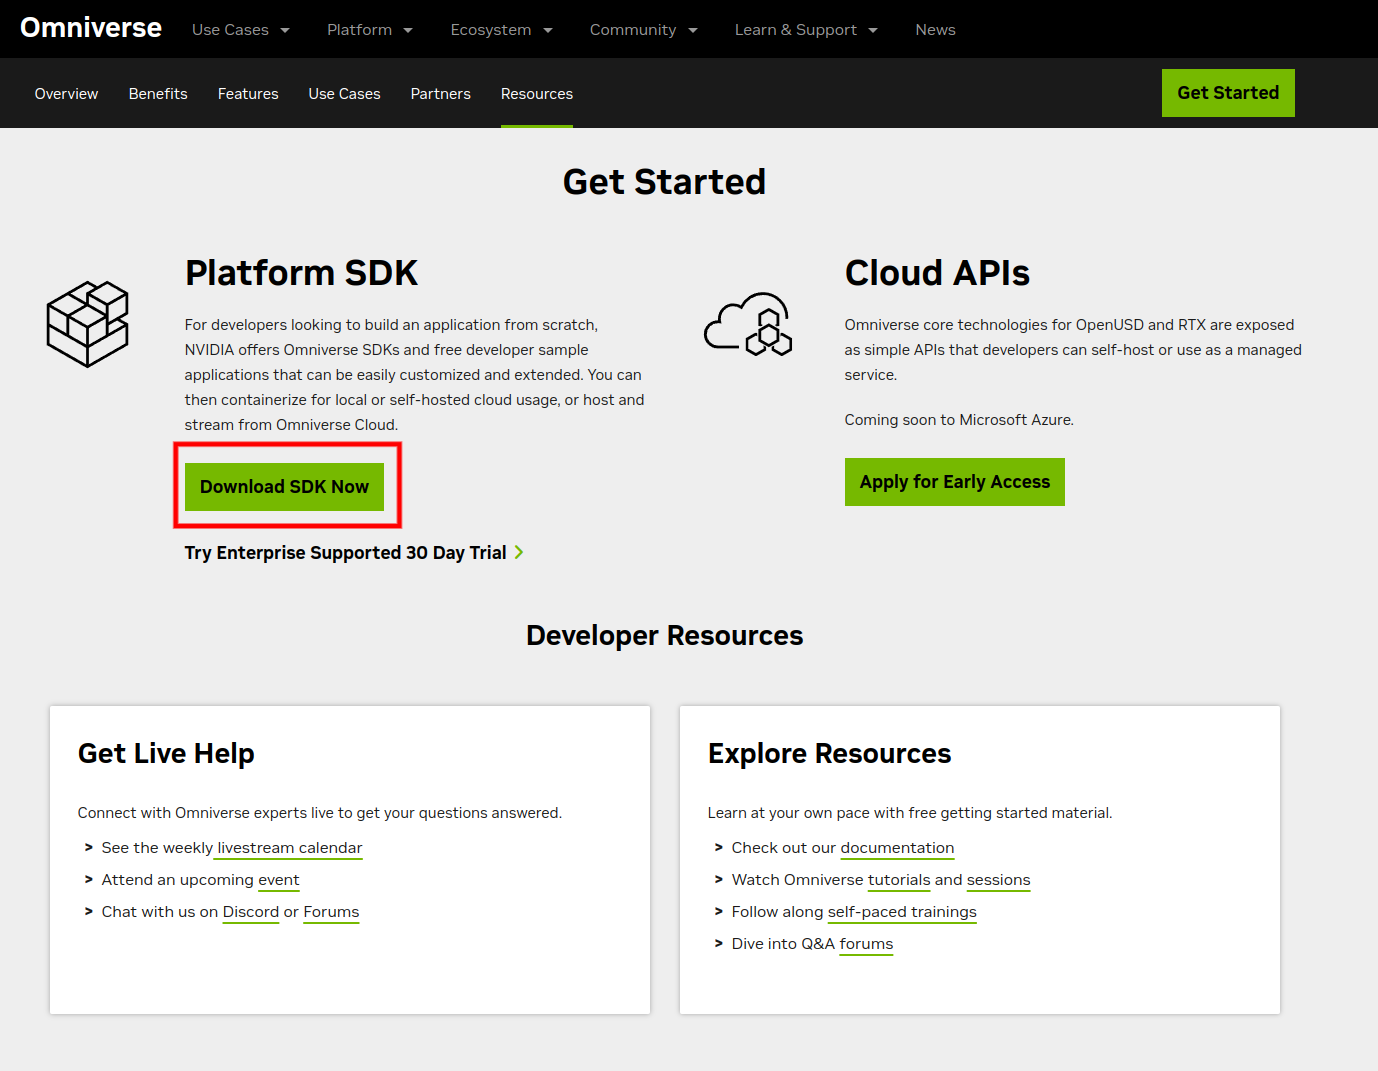Click the Developer Resources heading

pyautogui.click(x=665, y=636)
